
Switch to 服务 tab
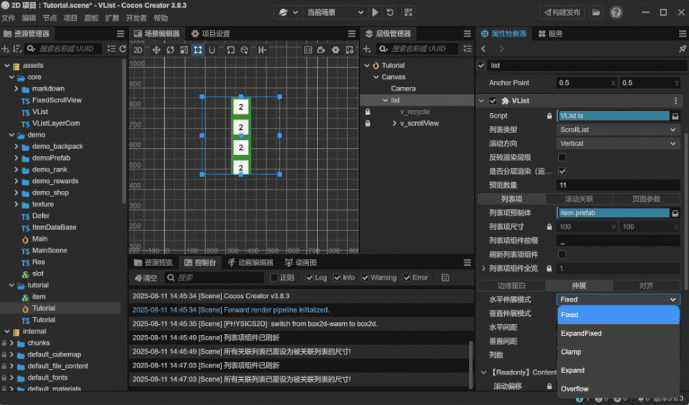(550, 34)
